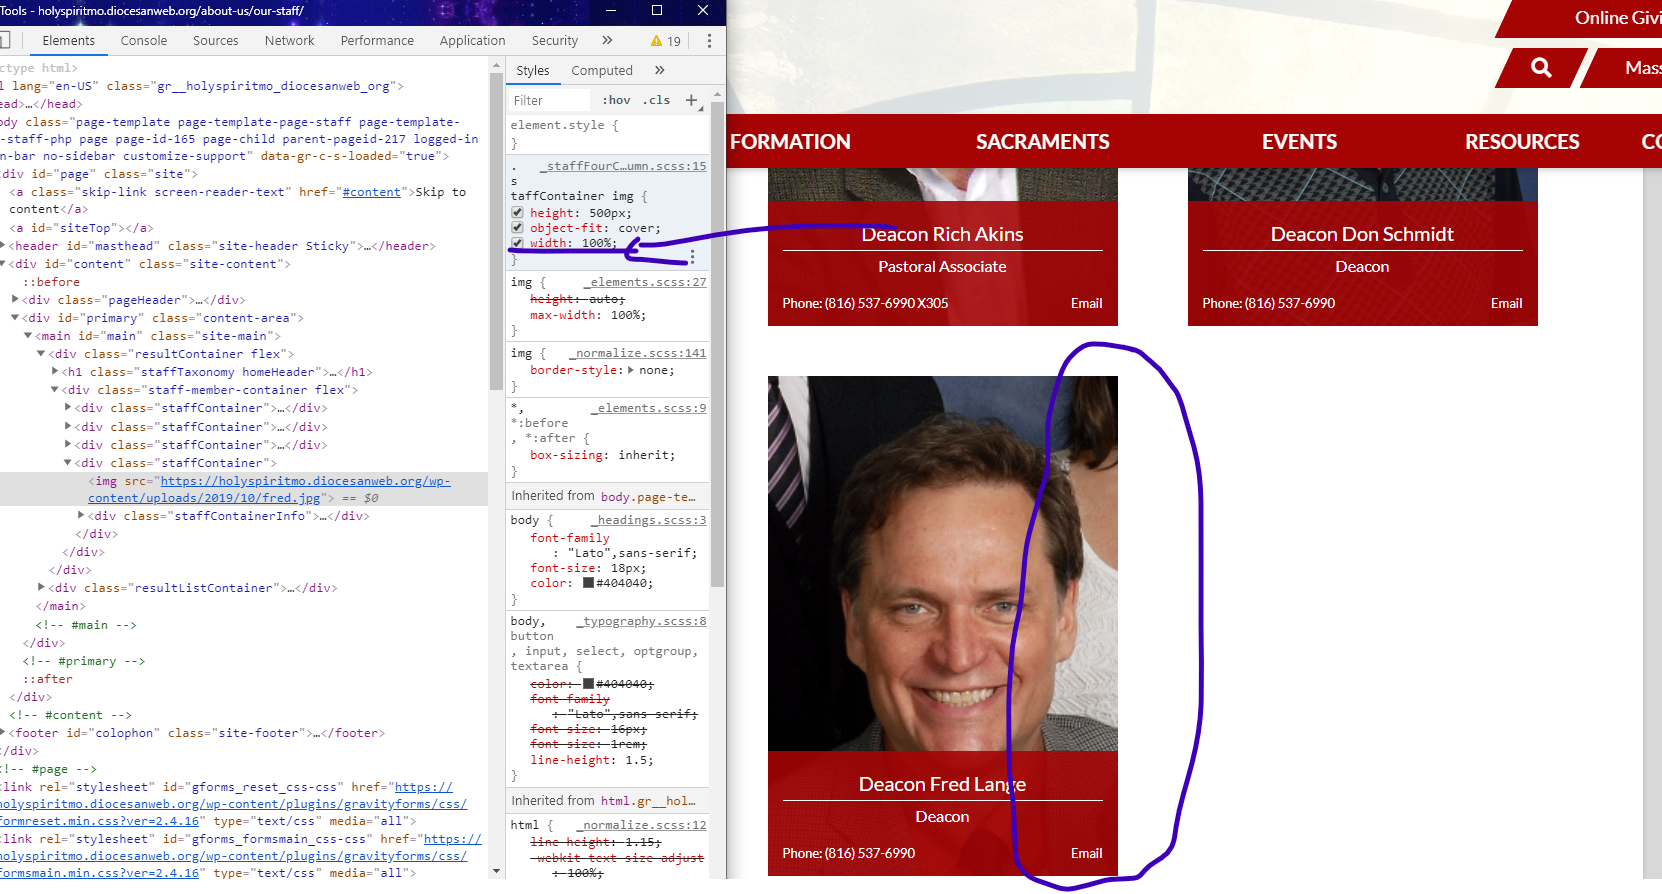Click the website search magnifier icon
Image resolution: width=1662 pixels, height=894 pixels.
pos(1541,68)
